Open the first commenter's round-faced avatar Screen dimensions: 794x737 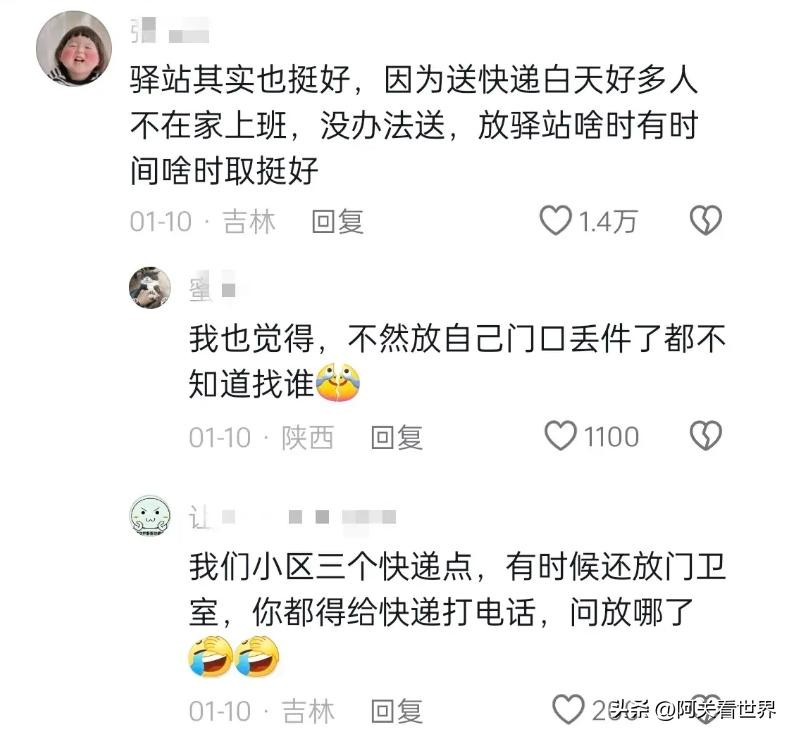74,49
